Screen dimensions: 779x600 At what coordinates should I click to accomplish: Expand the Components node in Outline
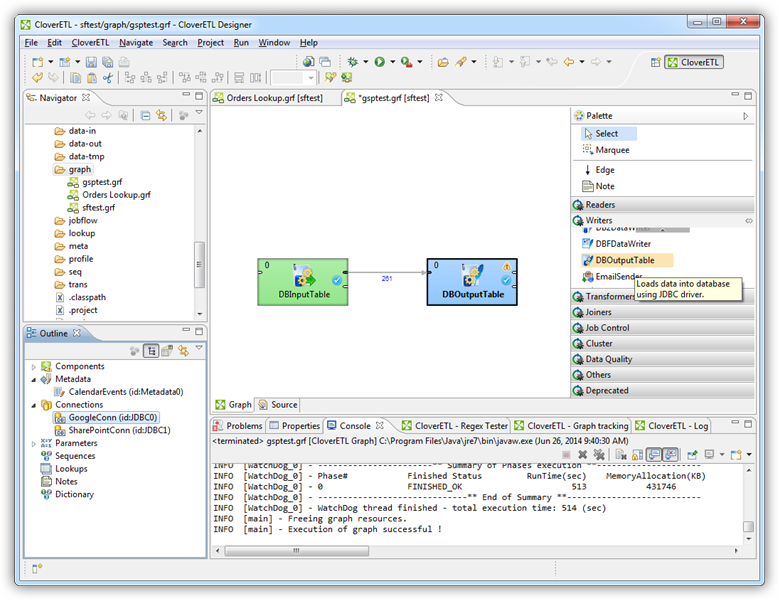pyautogui.click(x=34, y=366)
